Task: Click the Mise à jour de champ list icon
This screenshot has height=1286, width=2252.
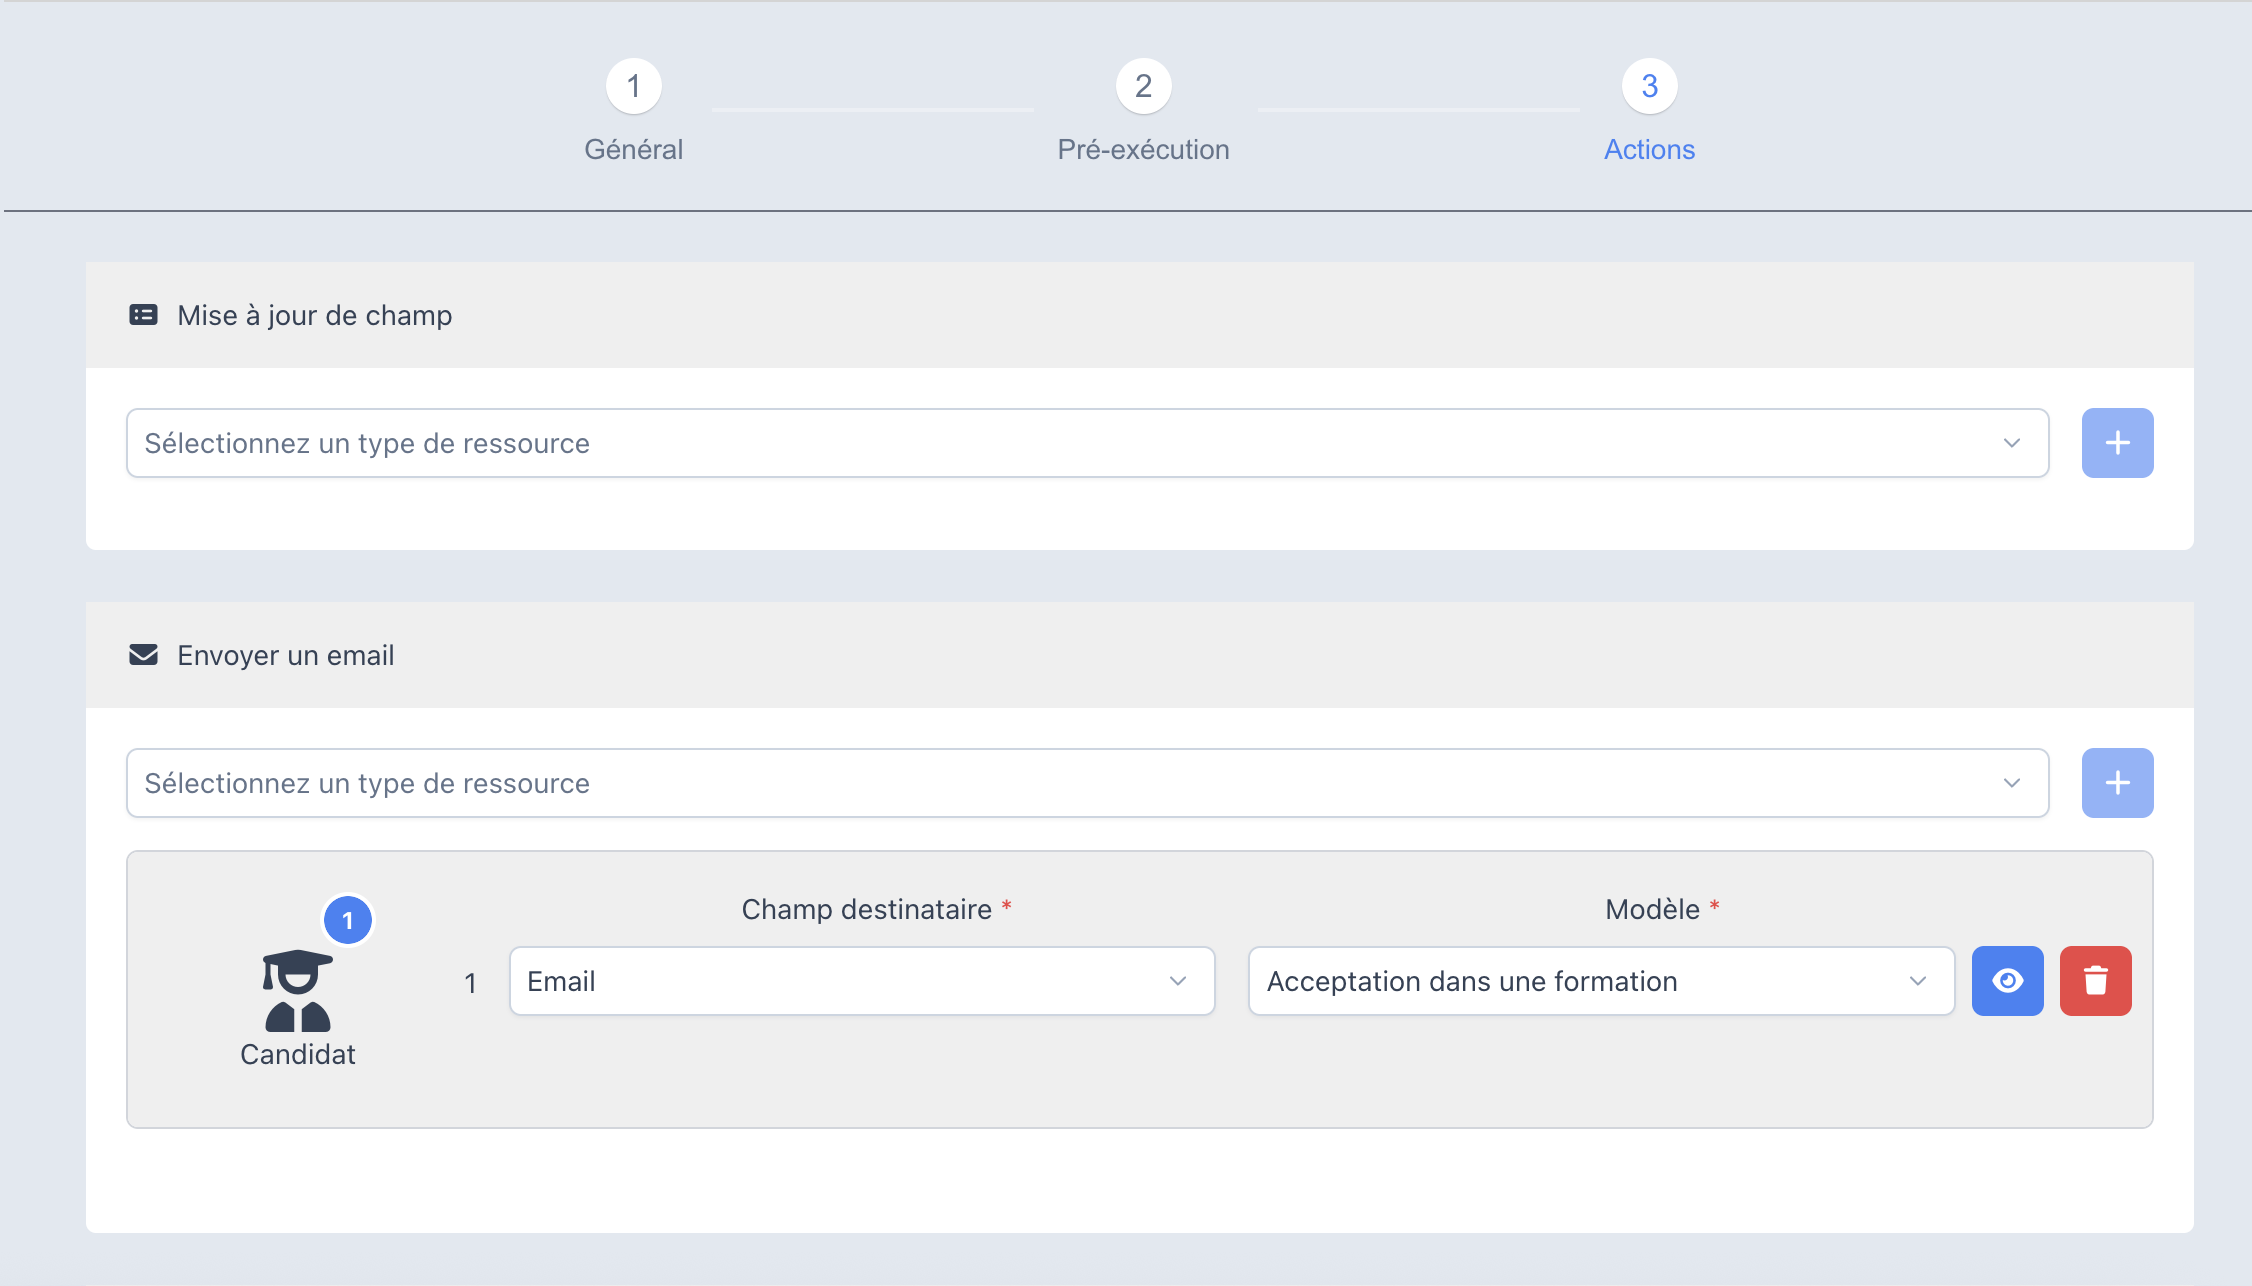Action: point(143,315)
